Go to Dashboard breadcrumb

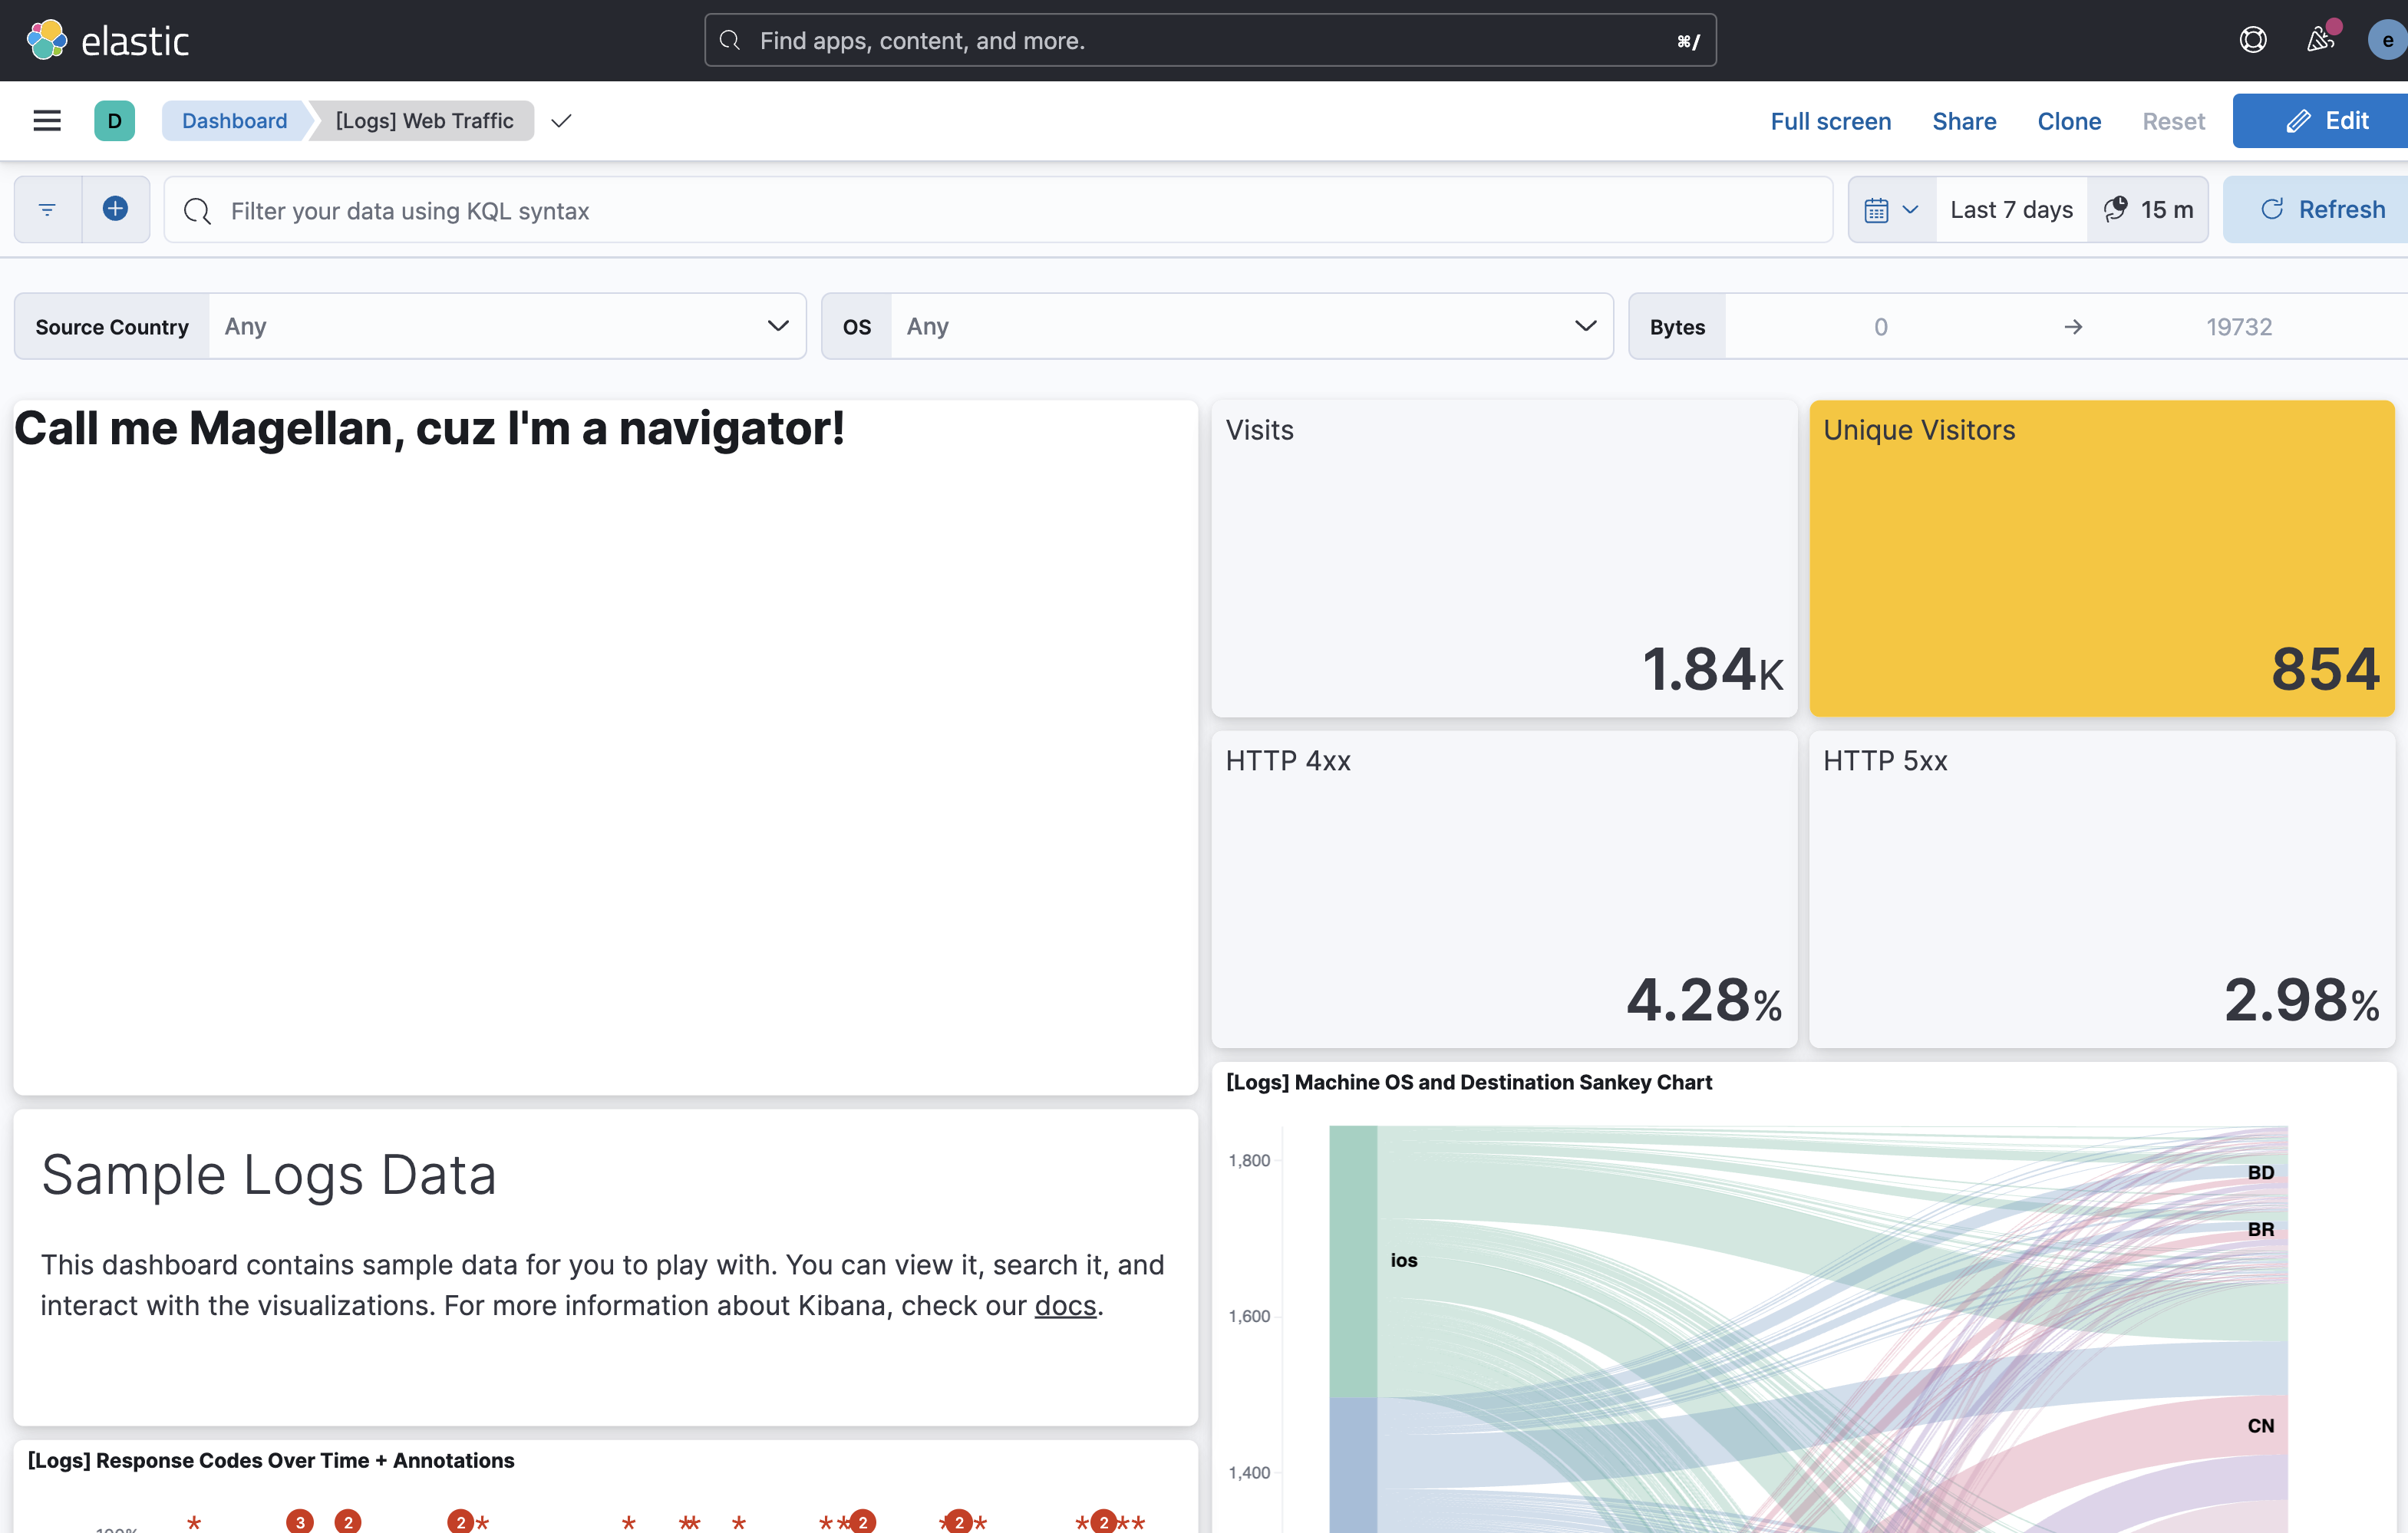234,121
